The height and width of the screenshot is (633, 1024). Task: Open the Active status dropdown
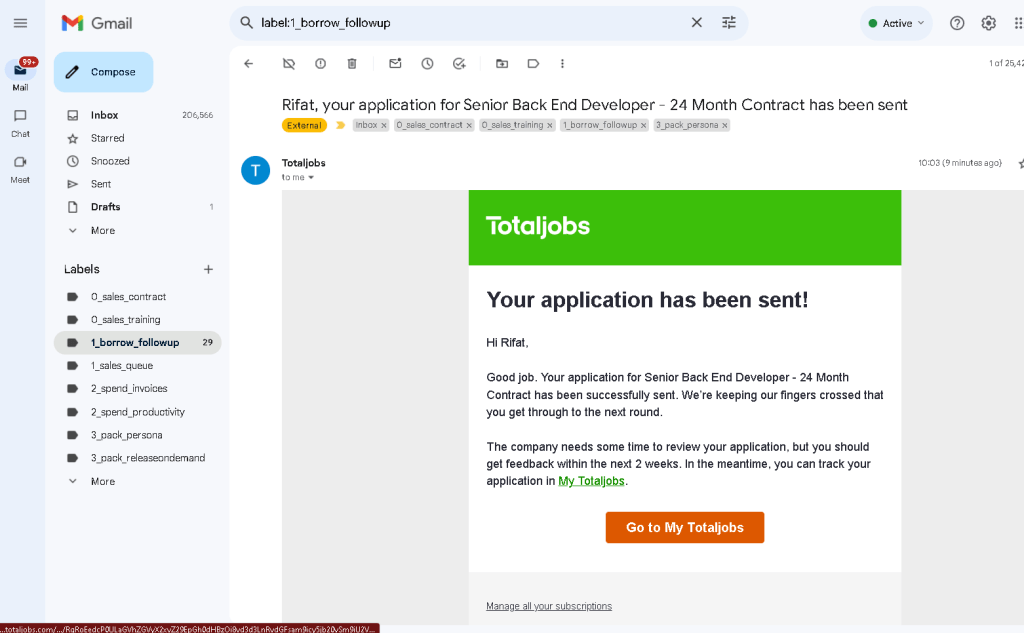point(896,24)
